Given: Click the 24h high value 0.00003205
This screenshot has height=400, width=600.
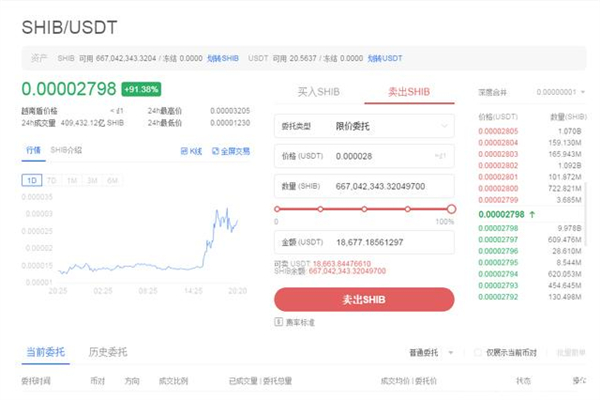Looking at the screenshot, I should 230,111.
